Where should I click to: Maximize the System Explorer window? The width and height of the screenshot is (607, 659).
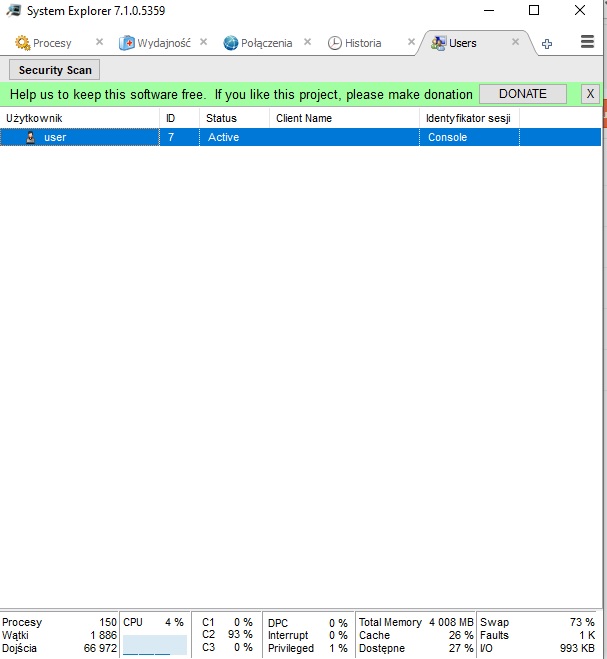point(534,10)
